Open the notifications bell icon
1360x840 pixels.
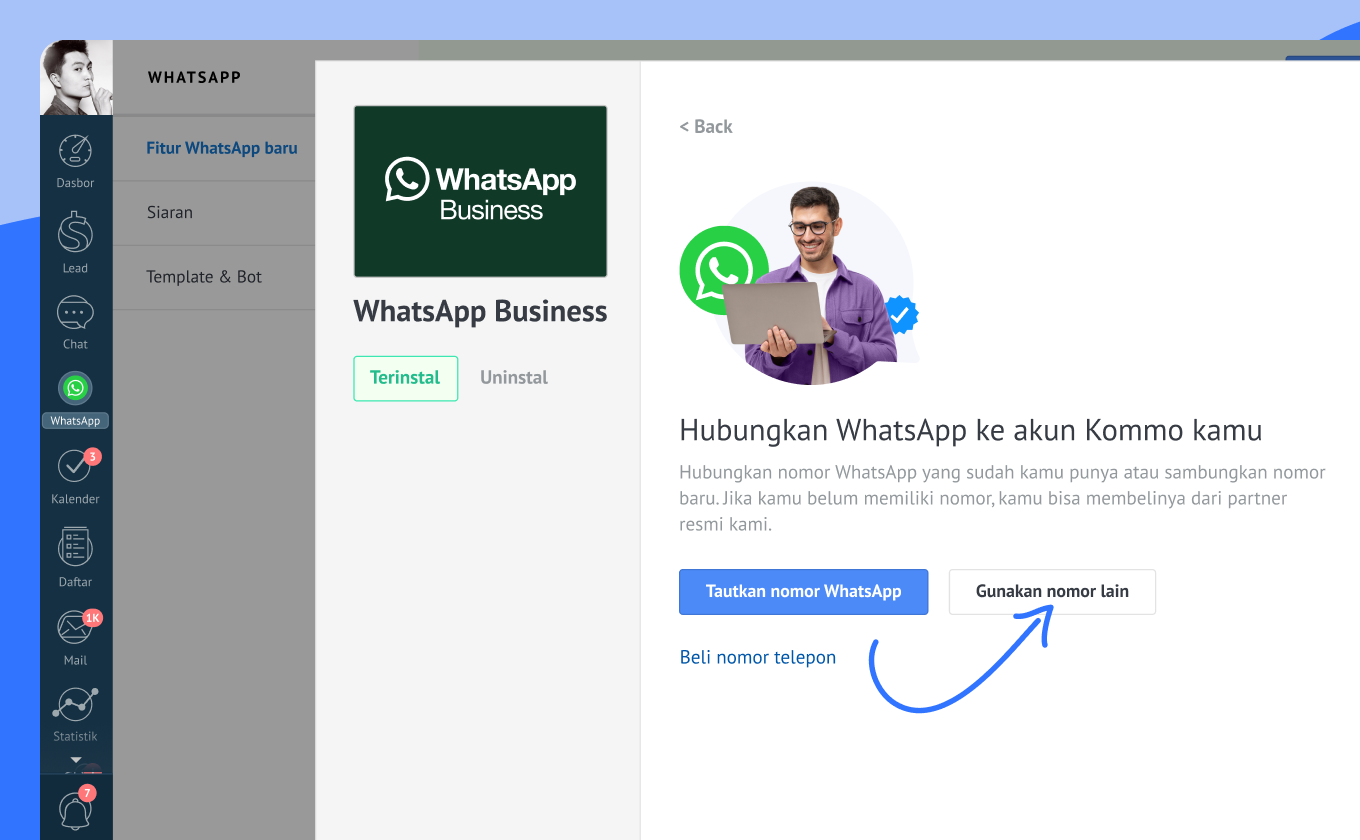point(76,809)
